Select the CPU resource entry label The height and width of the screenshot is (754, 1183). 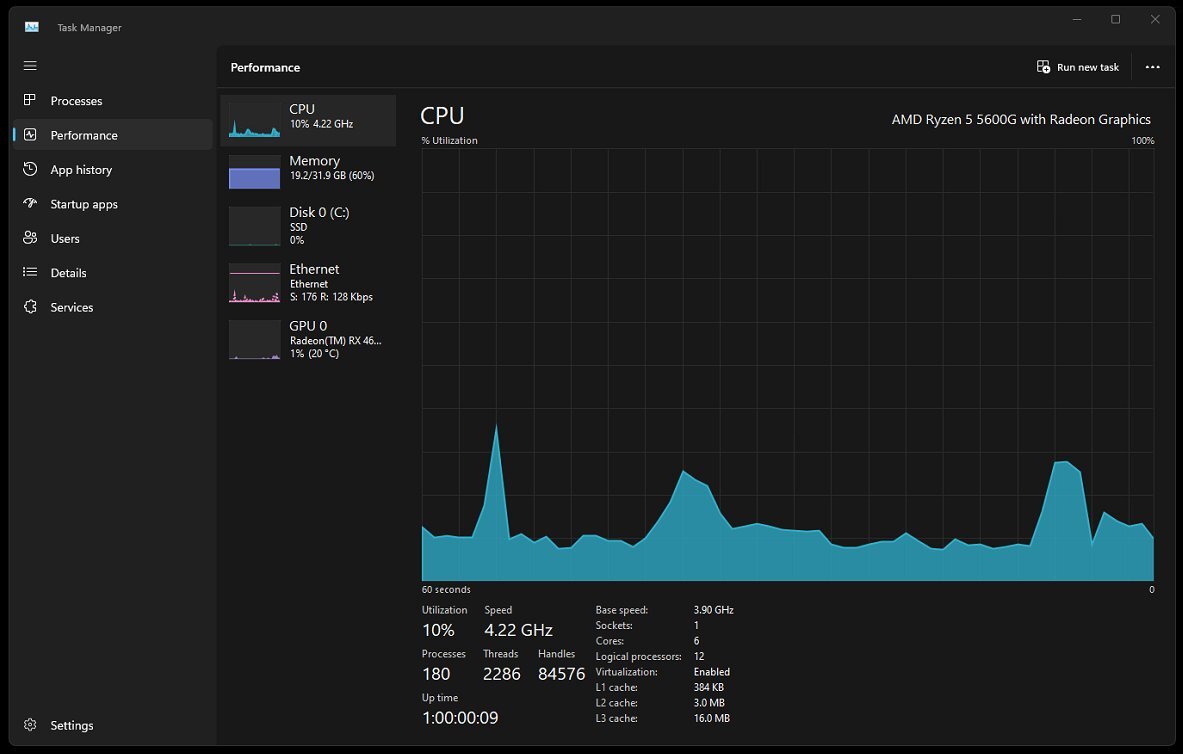[x=302, y=109]
